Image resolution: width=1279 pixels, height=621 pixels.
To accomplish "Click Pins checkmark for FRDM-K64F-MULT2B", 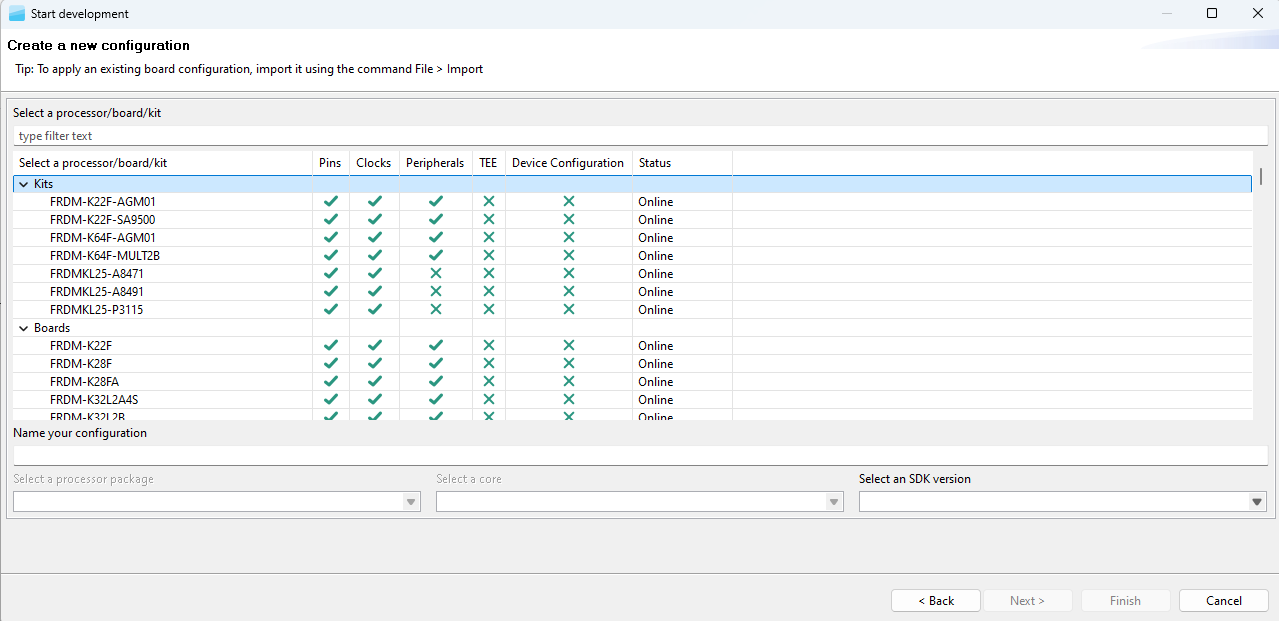I will pyautogui.click(x=331, y=255).
